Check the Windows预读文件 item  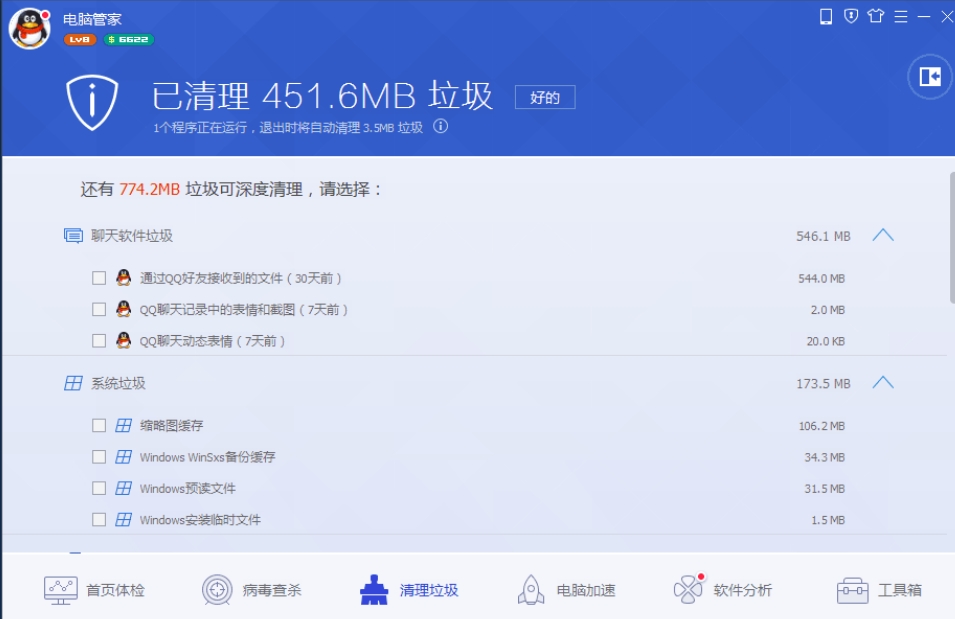(x=98, y=488)
